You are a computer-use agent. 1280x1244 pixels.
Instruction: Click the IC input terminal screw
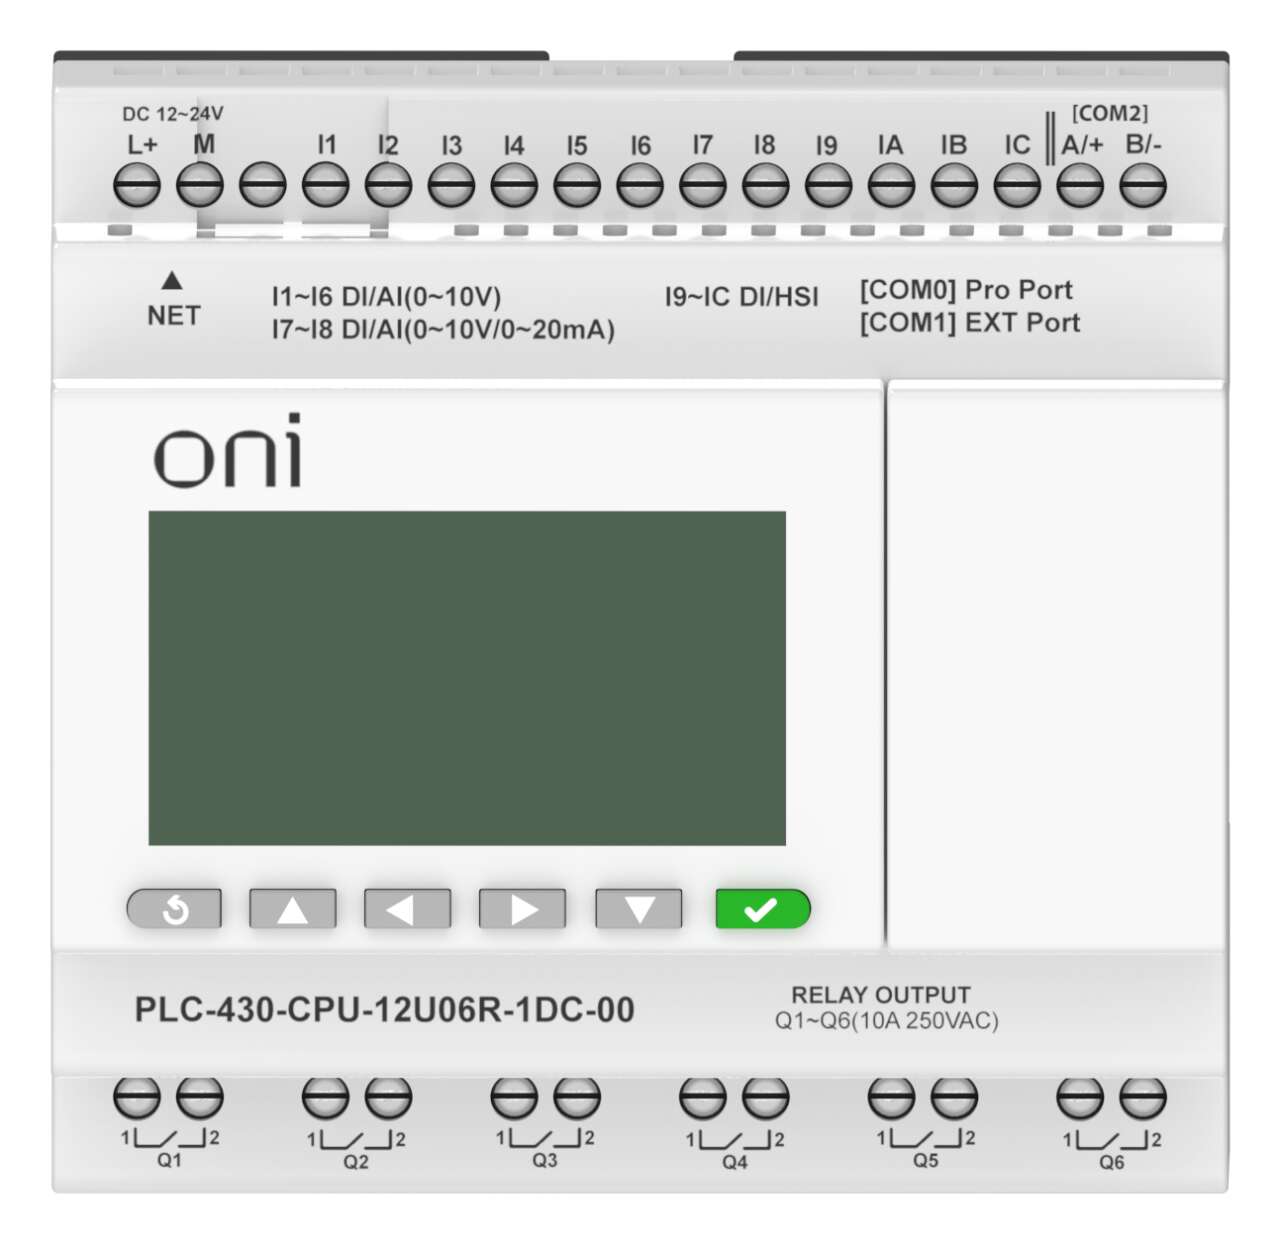point(1018,185)
